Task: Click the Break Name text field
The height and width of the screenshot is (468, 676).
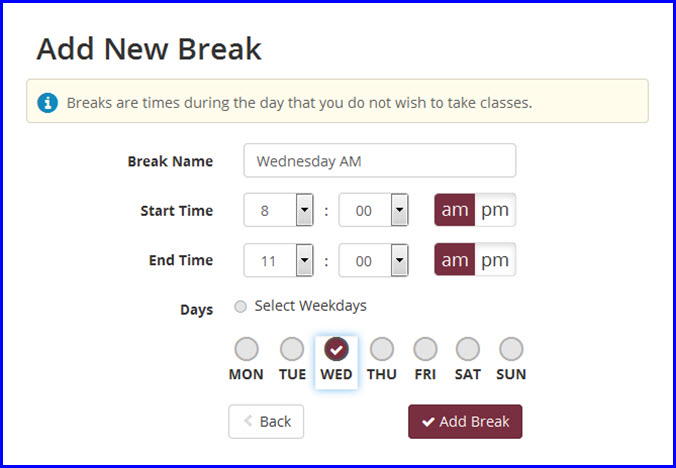Action: coord(380,161)
